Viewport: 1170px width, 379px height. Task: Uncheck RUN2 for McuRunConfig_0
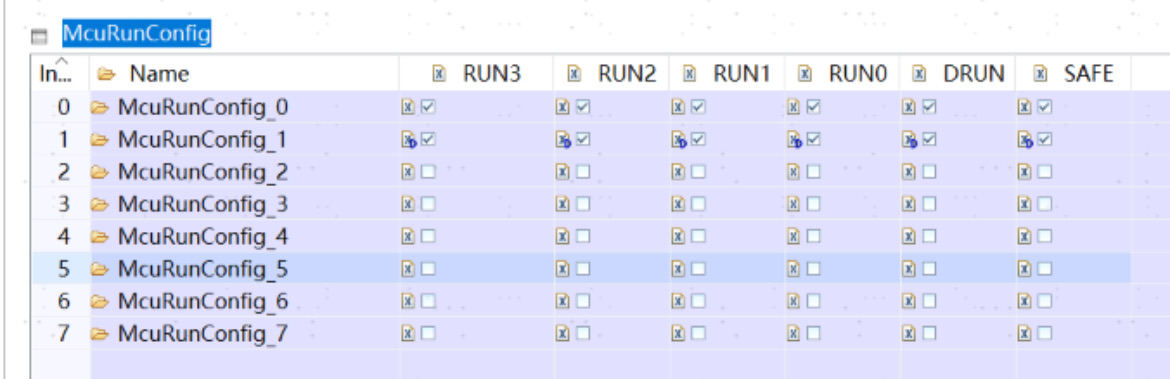coord(583,107)
